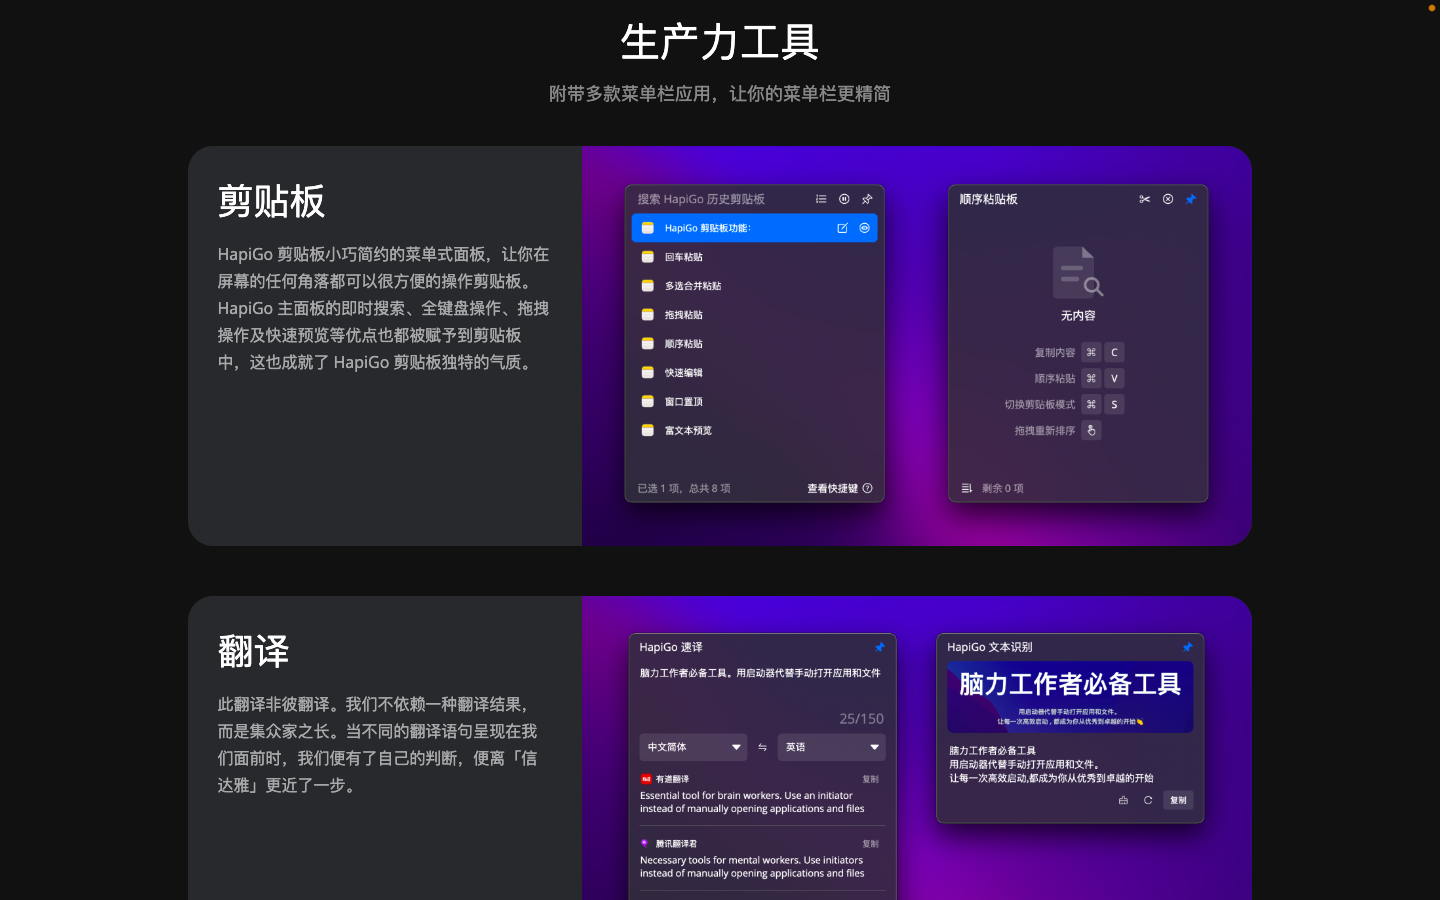Click the 有道翻译 red logo icon
This screenshot has width=1440, height=900.
tap(646, 778)
